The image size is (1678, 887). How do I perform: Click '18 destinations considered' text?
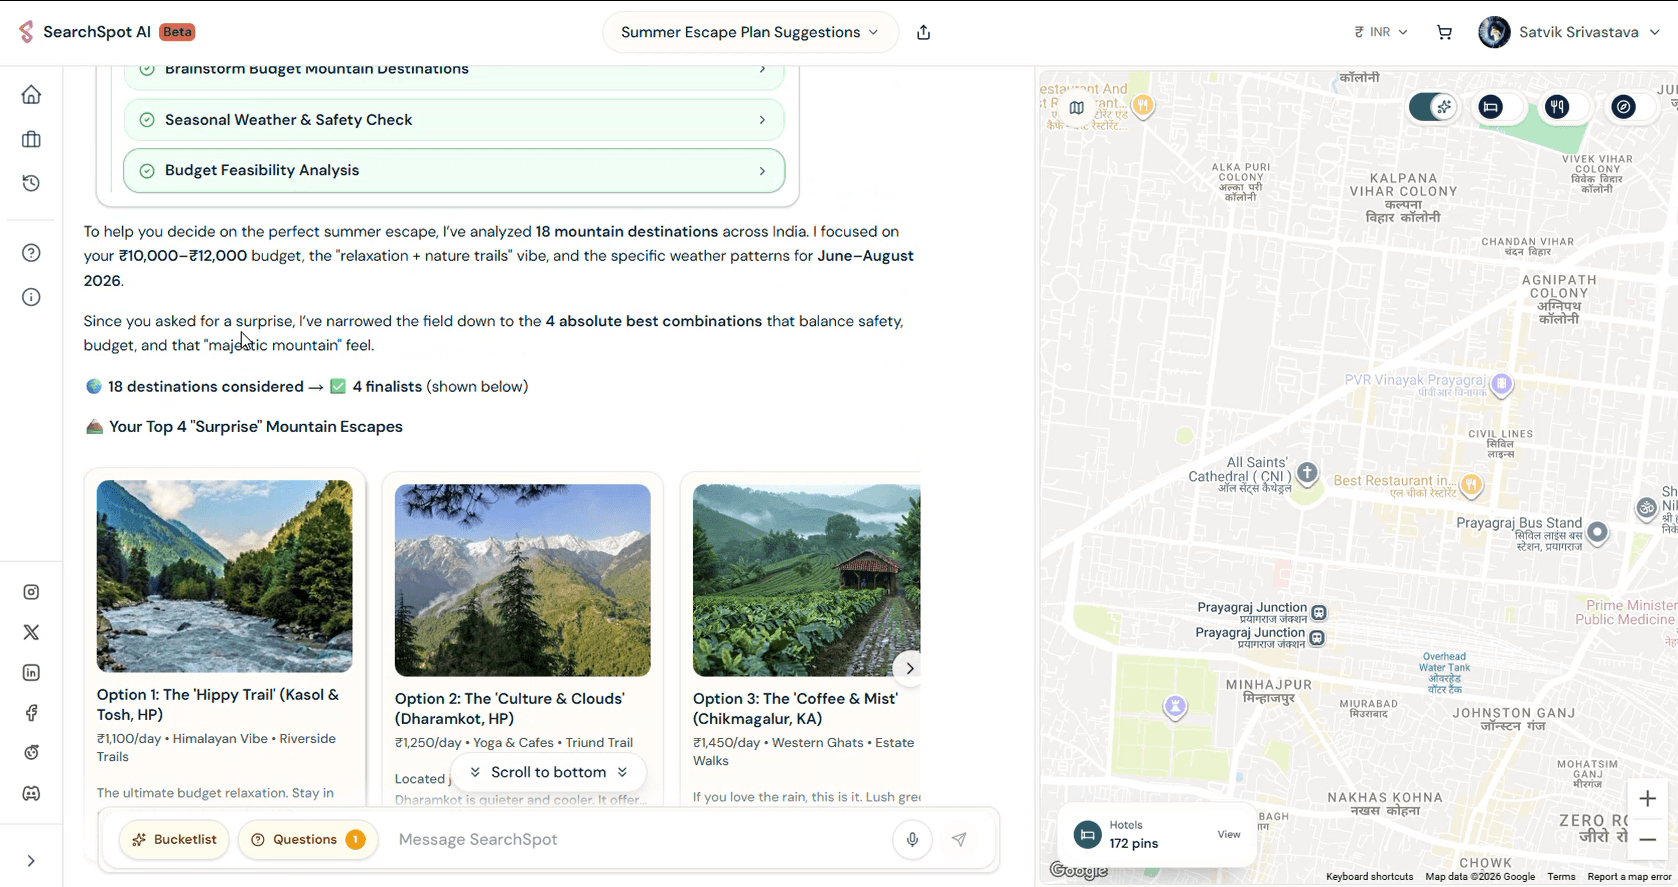pyautogui.click(x=205, y=386)
